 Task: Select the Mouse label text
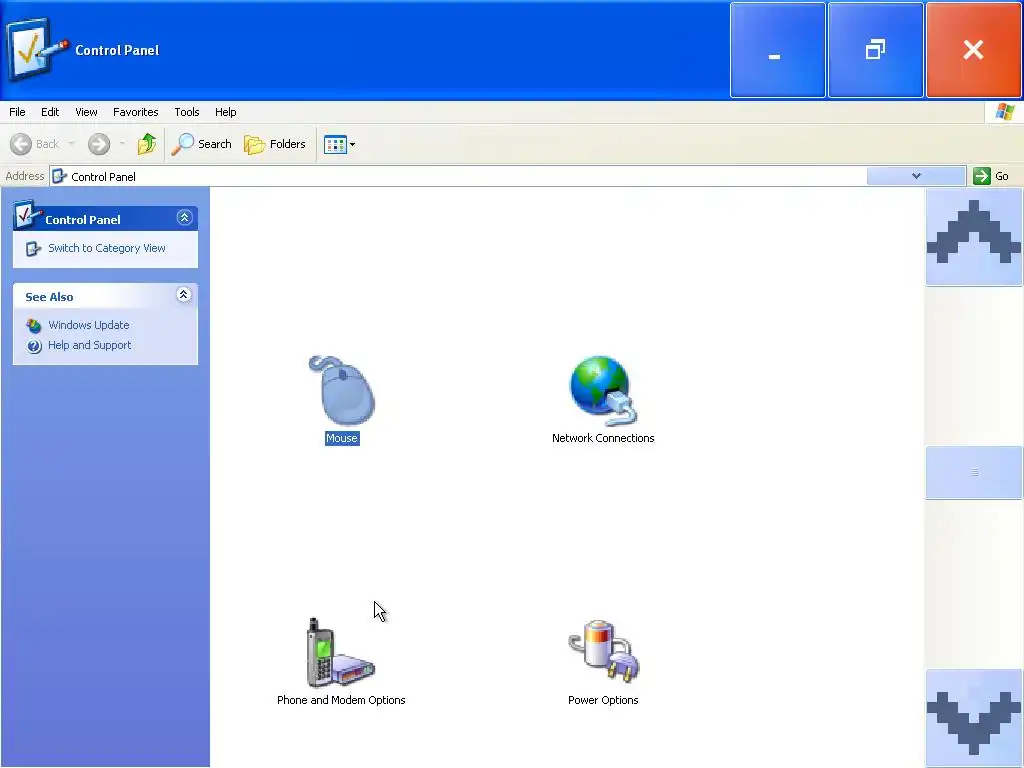pyautogui.click(x=342, y=438)
